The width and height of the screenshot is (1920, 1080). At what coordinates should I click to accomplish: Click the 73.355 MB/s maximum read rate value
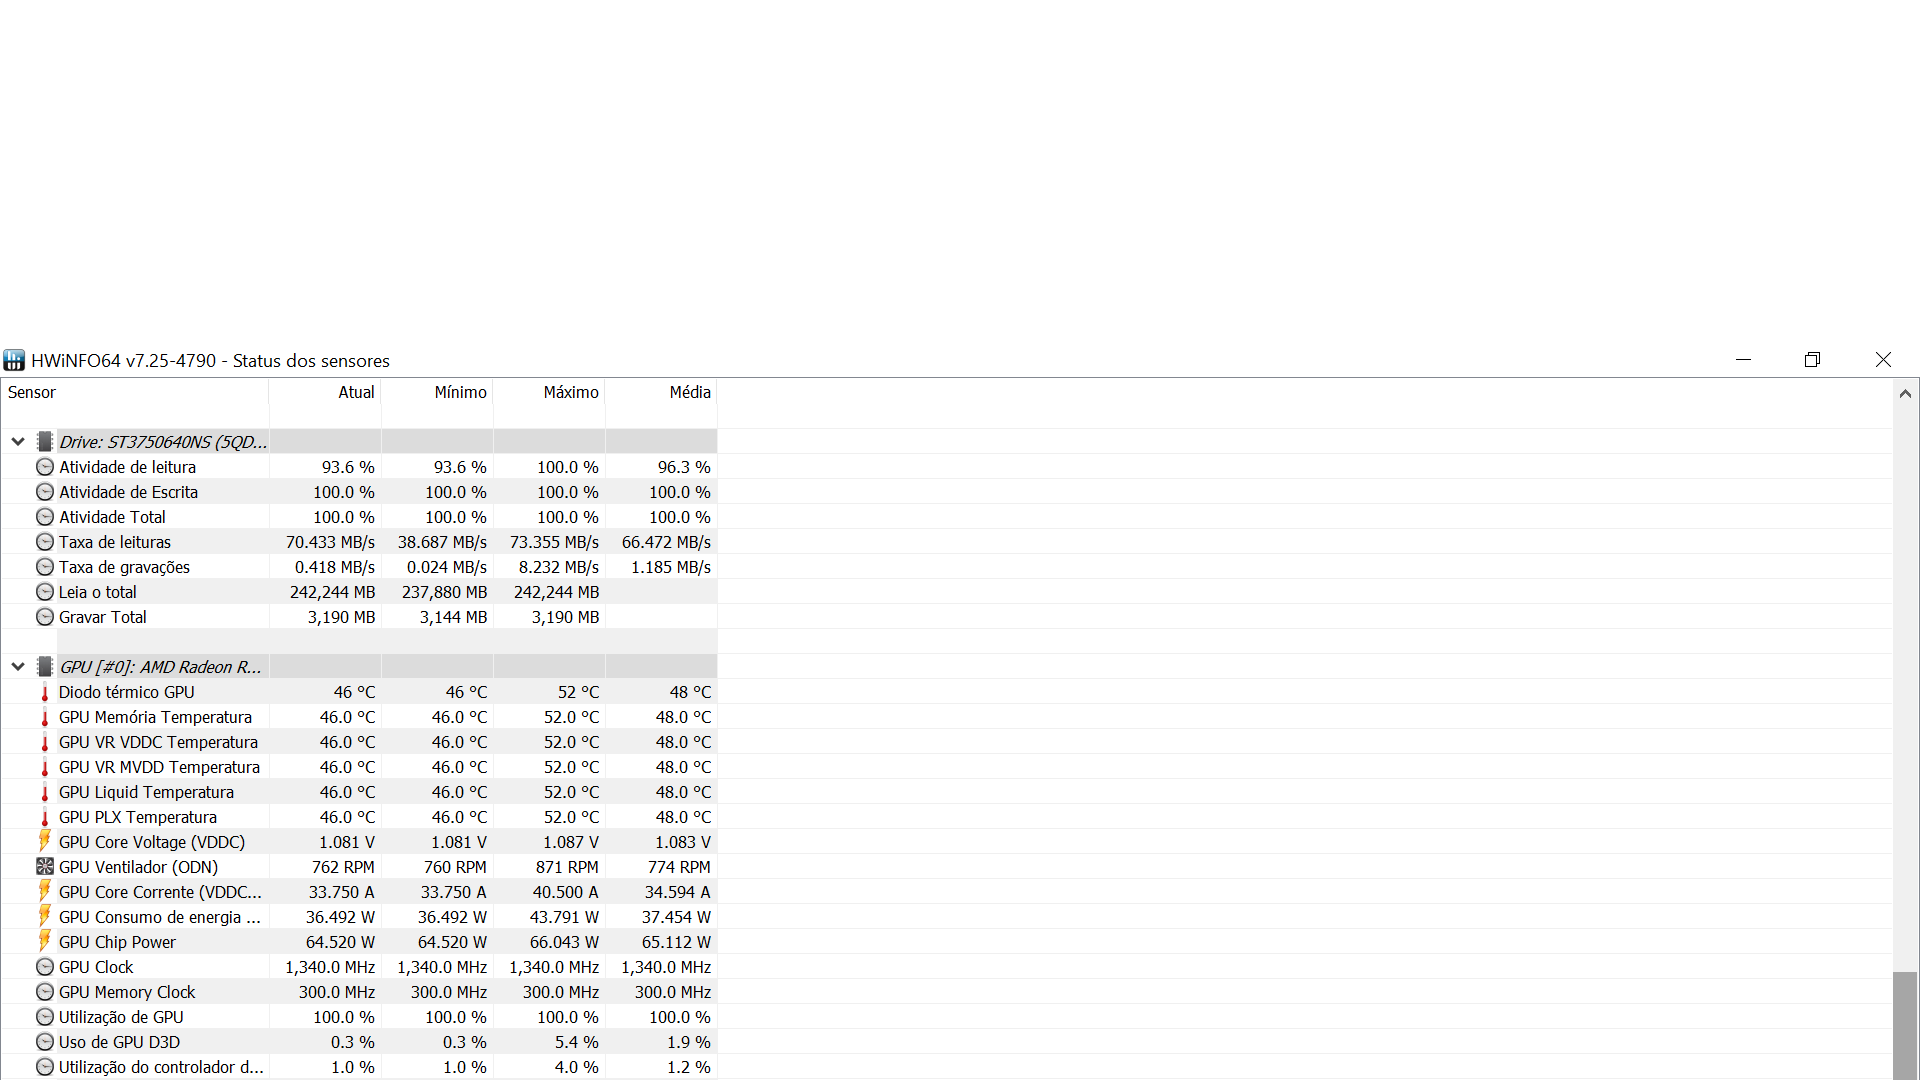[554, 542]
